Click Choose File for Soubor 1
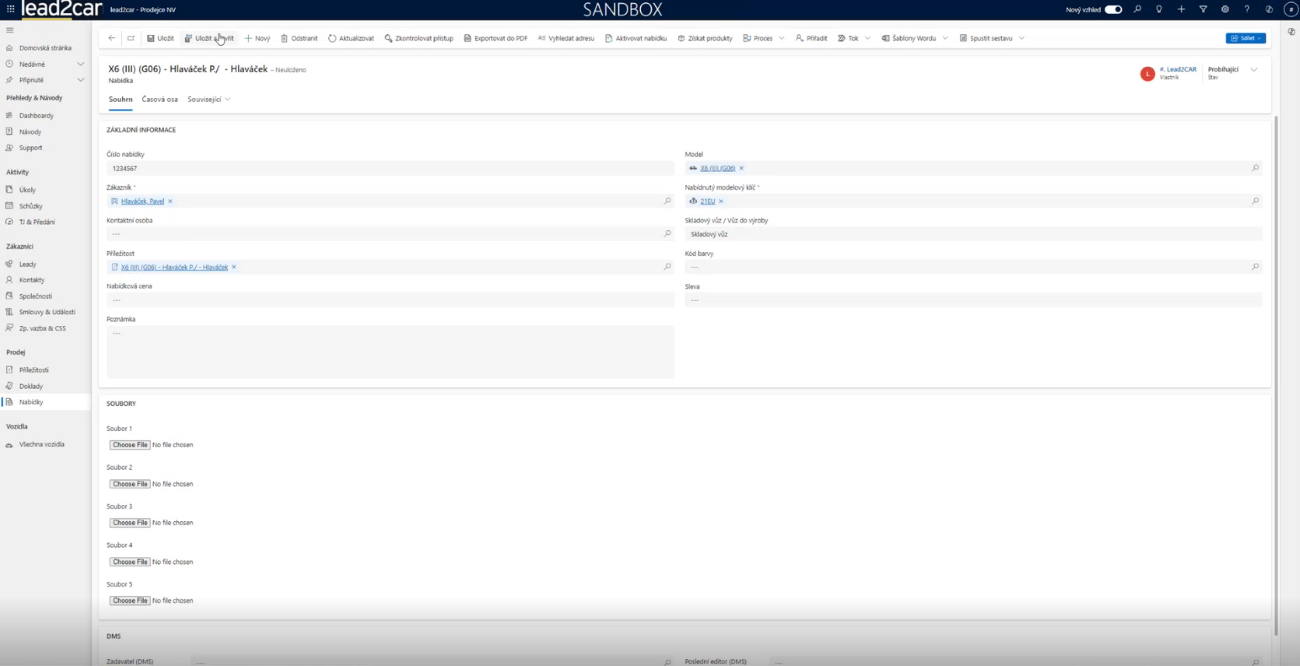 pos(130,445)
